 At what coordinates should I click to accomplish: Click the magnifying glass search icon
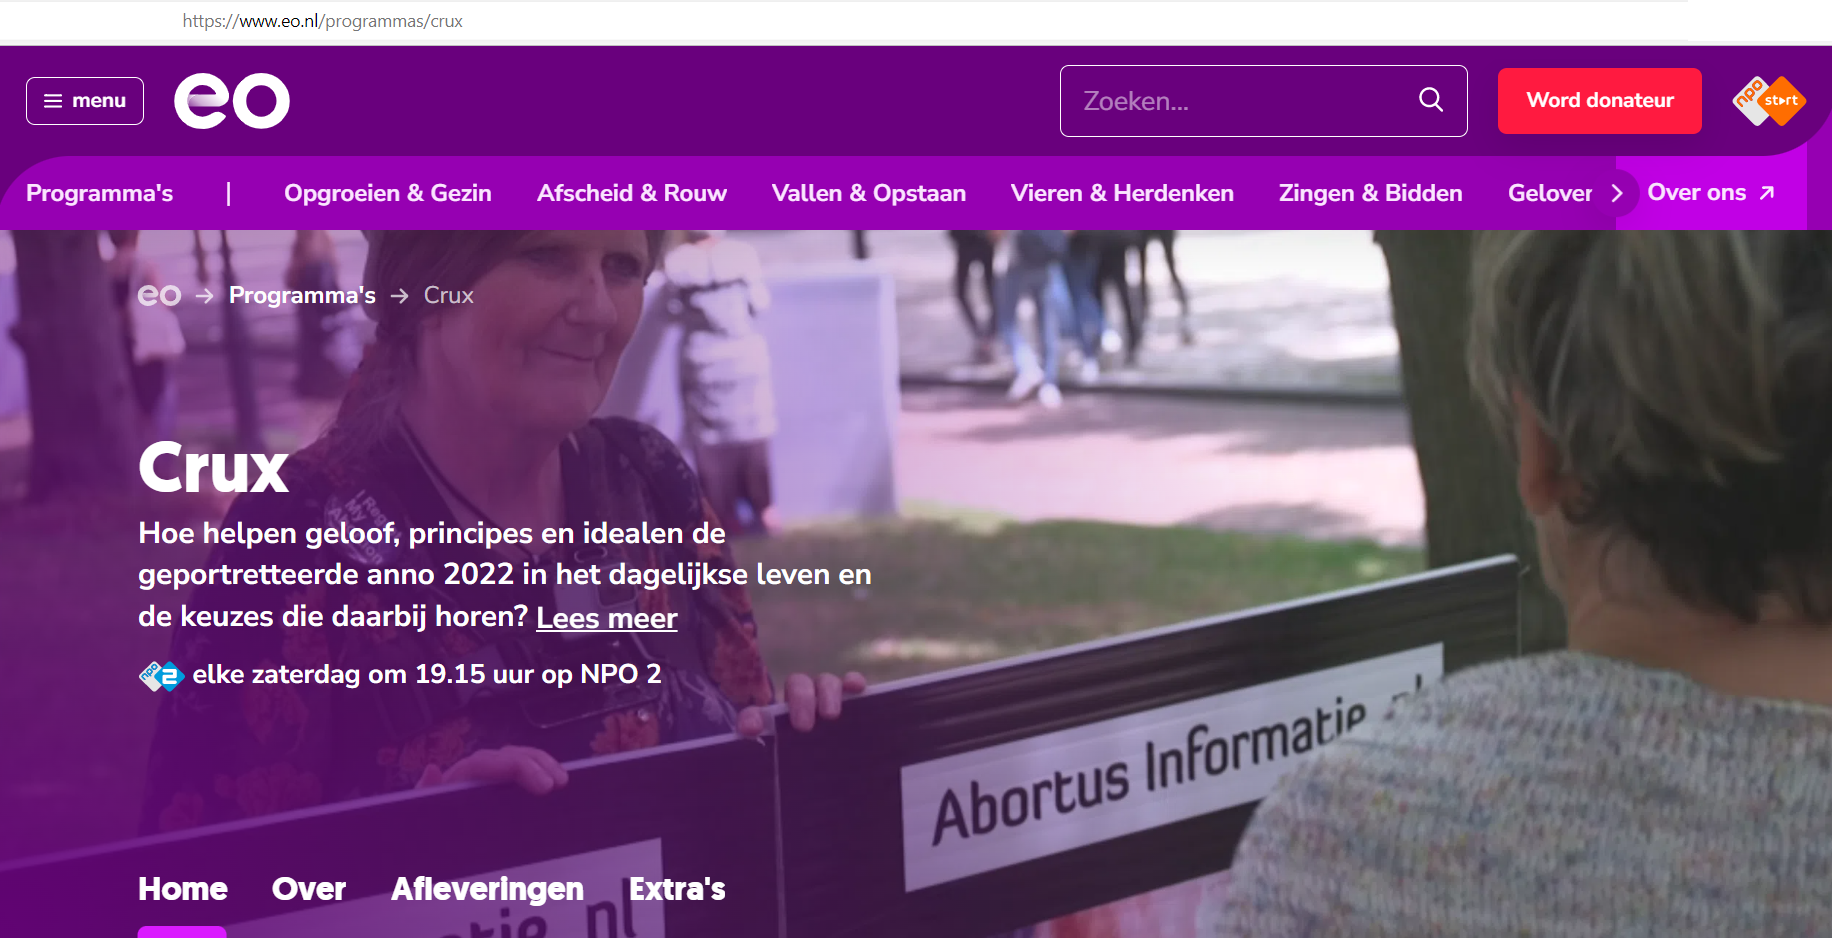pyautogui.click(x=1431, y=100)
